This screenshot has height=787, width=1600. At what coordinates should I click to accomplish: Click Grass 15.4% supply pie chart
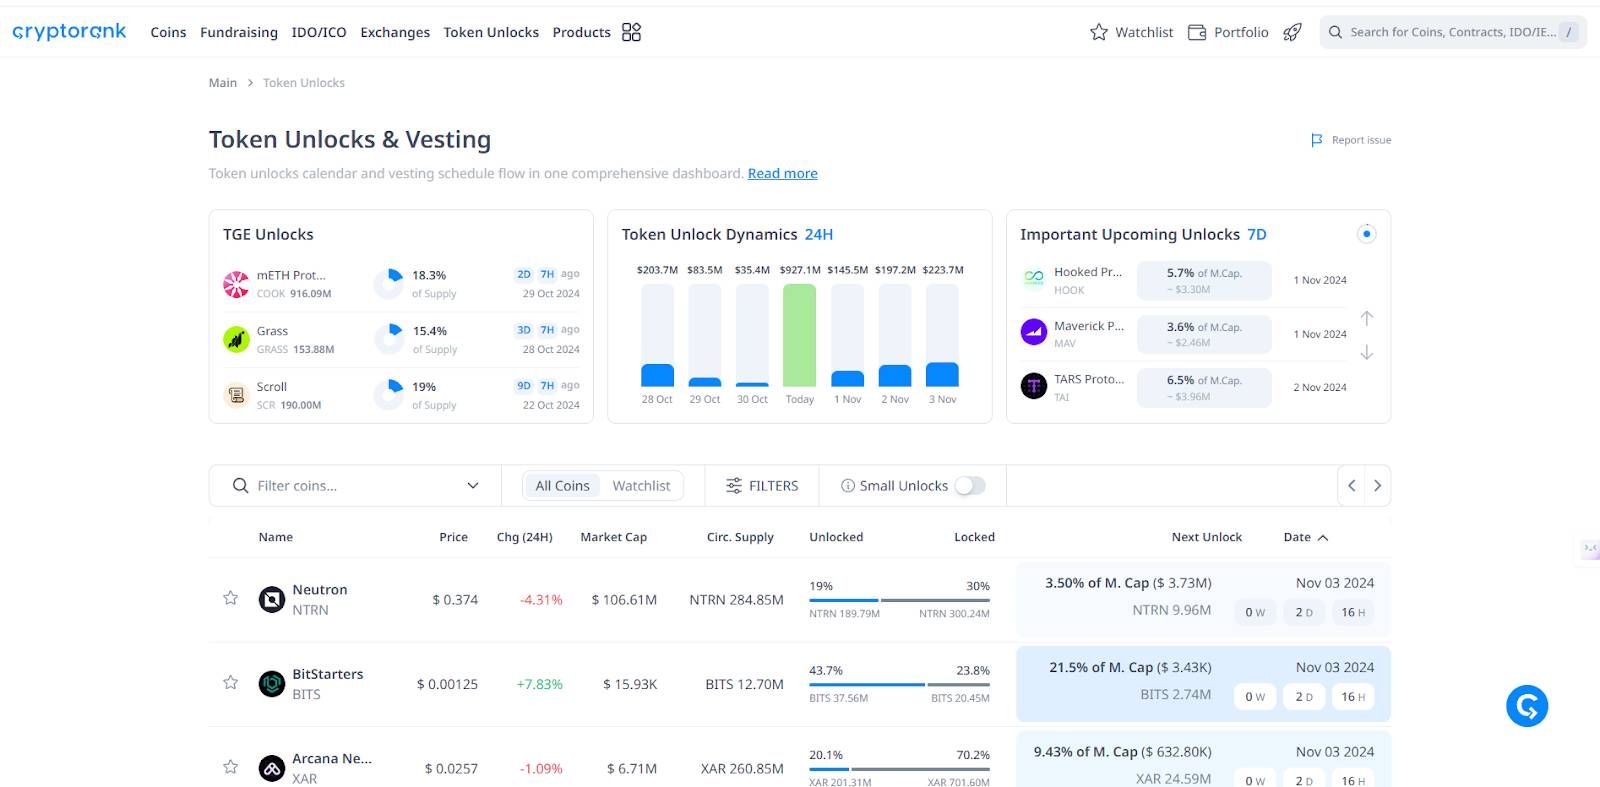click(x=388, y=339)
